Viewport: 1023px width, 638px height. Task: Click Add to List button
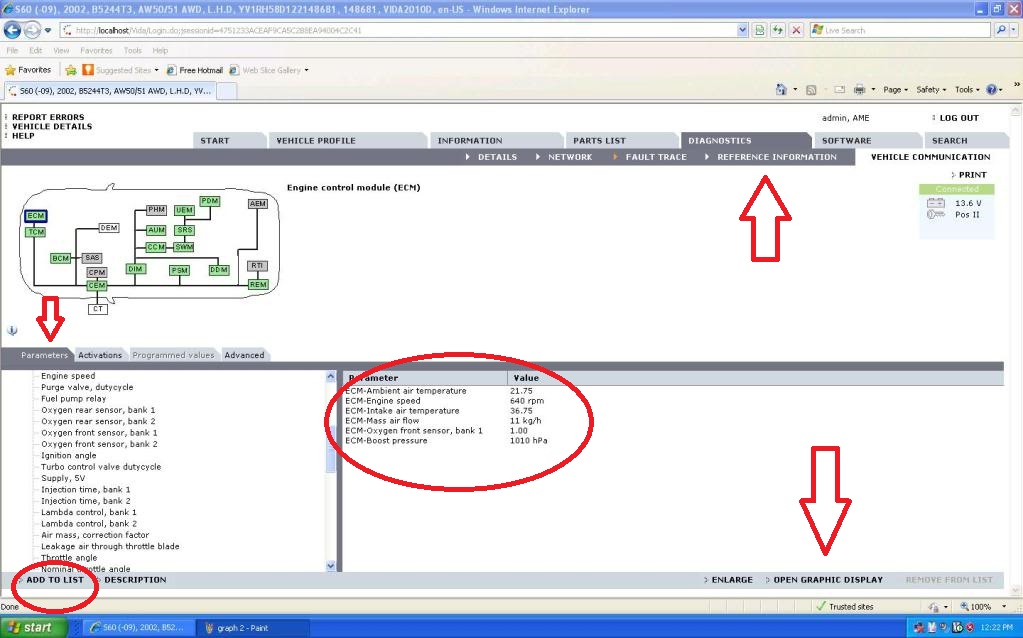(55, 580)
